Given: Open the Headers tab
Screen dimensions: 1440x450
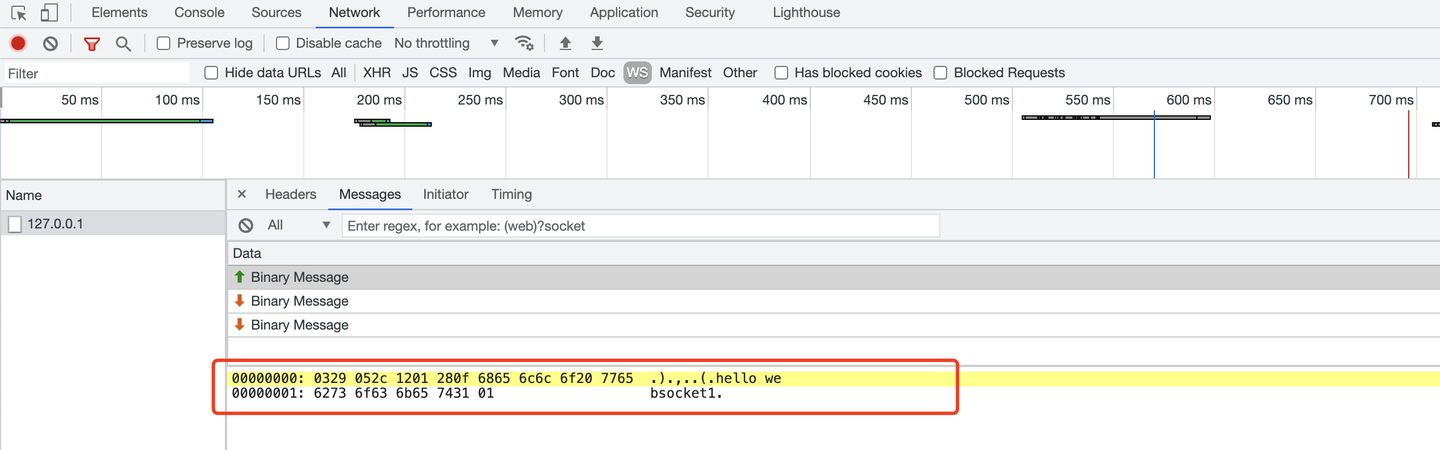Looking at the screenshot, I should point(290,194).
